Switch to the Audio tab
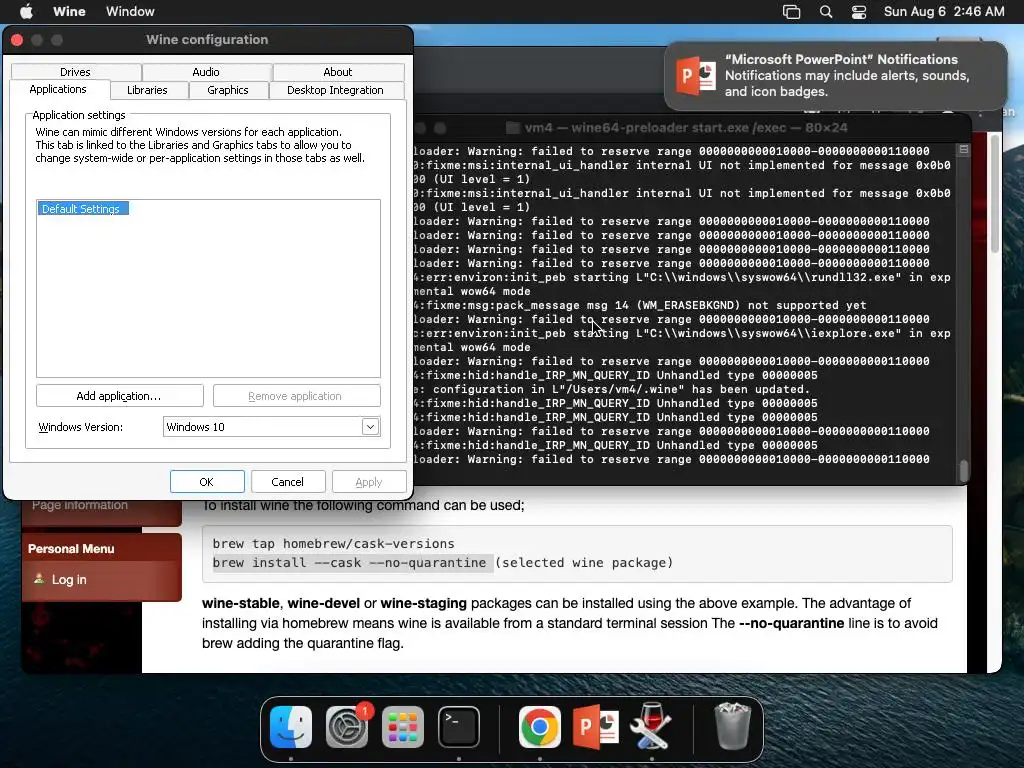The width and height of the screenshot is (1024, 768). [206, 72]
